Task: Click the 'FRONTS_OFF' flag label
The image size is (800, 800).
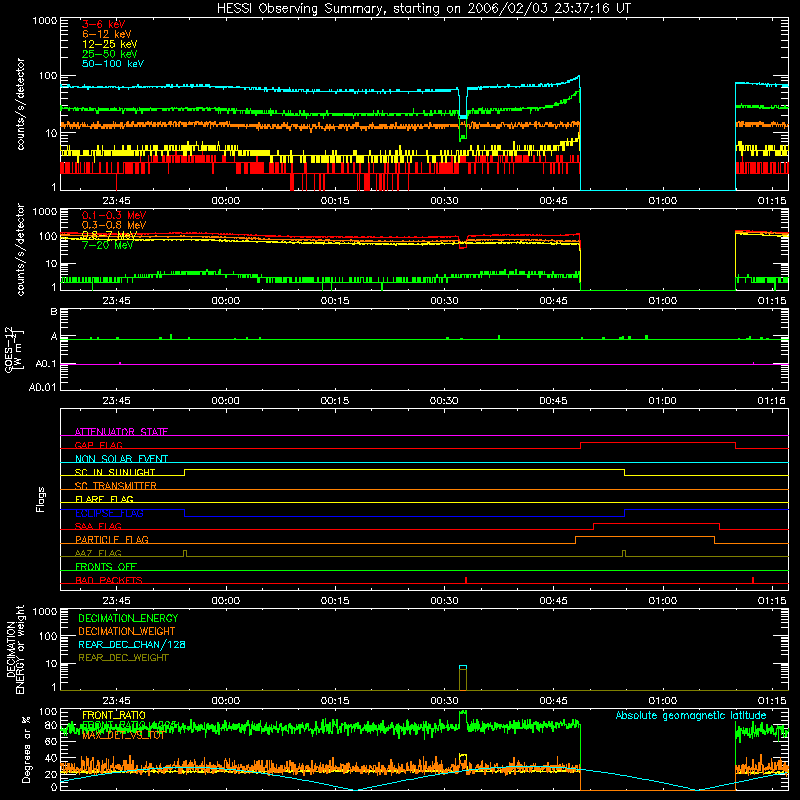Action: click(106, 566)
